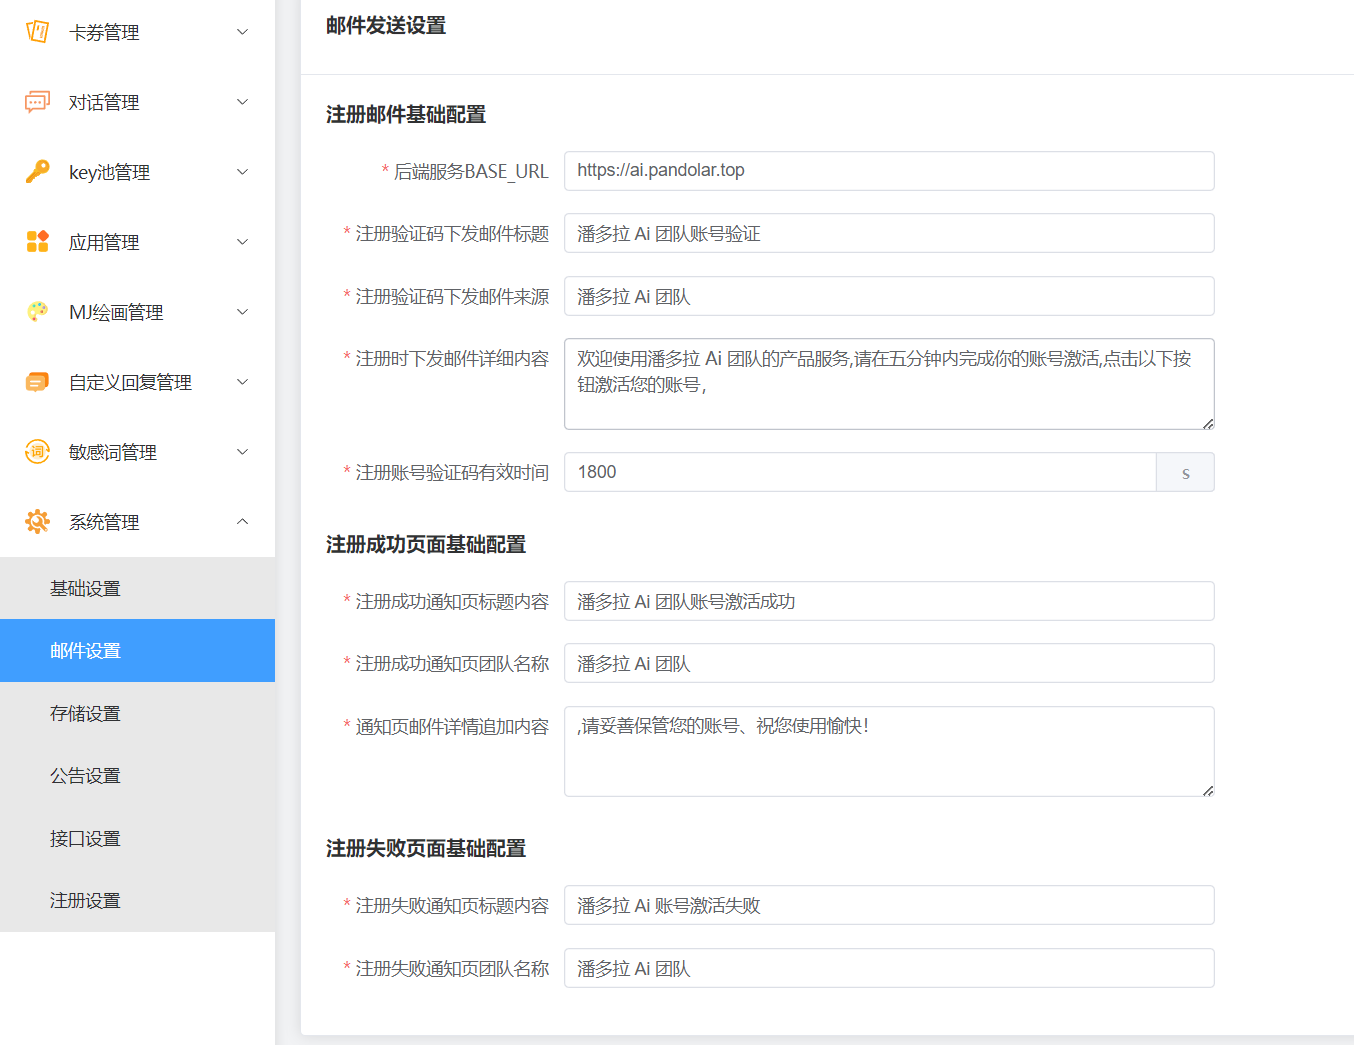Expand the MJ绘画管理 chevron arrow

coord(242,312)
